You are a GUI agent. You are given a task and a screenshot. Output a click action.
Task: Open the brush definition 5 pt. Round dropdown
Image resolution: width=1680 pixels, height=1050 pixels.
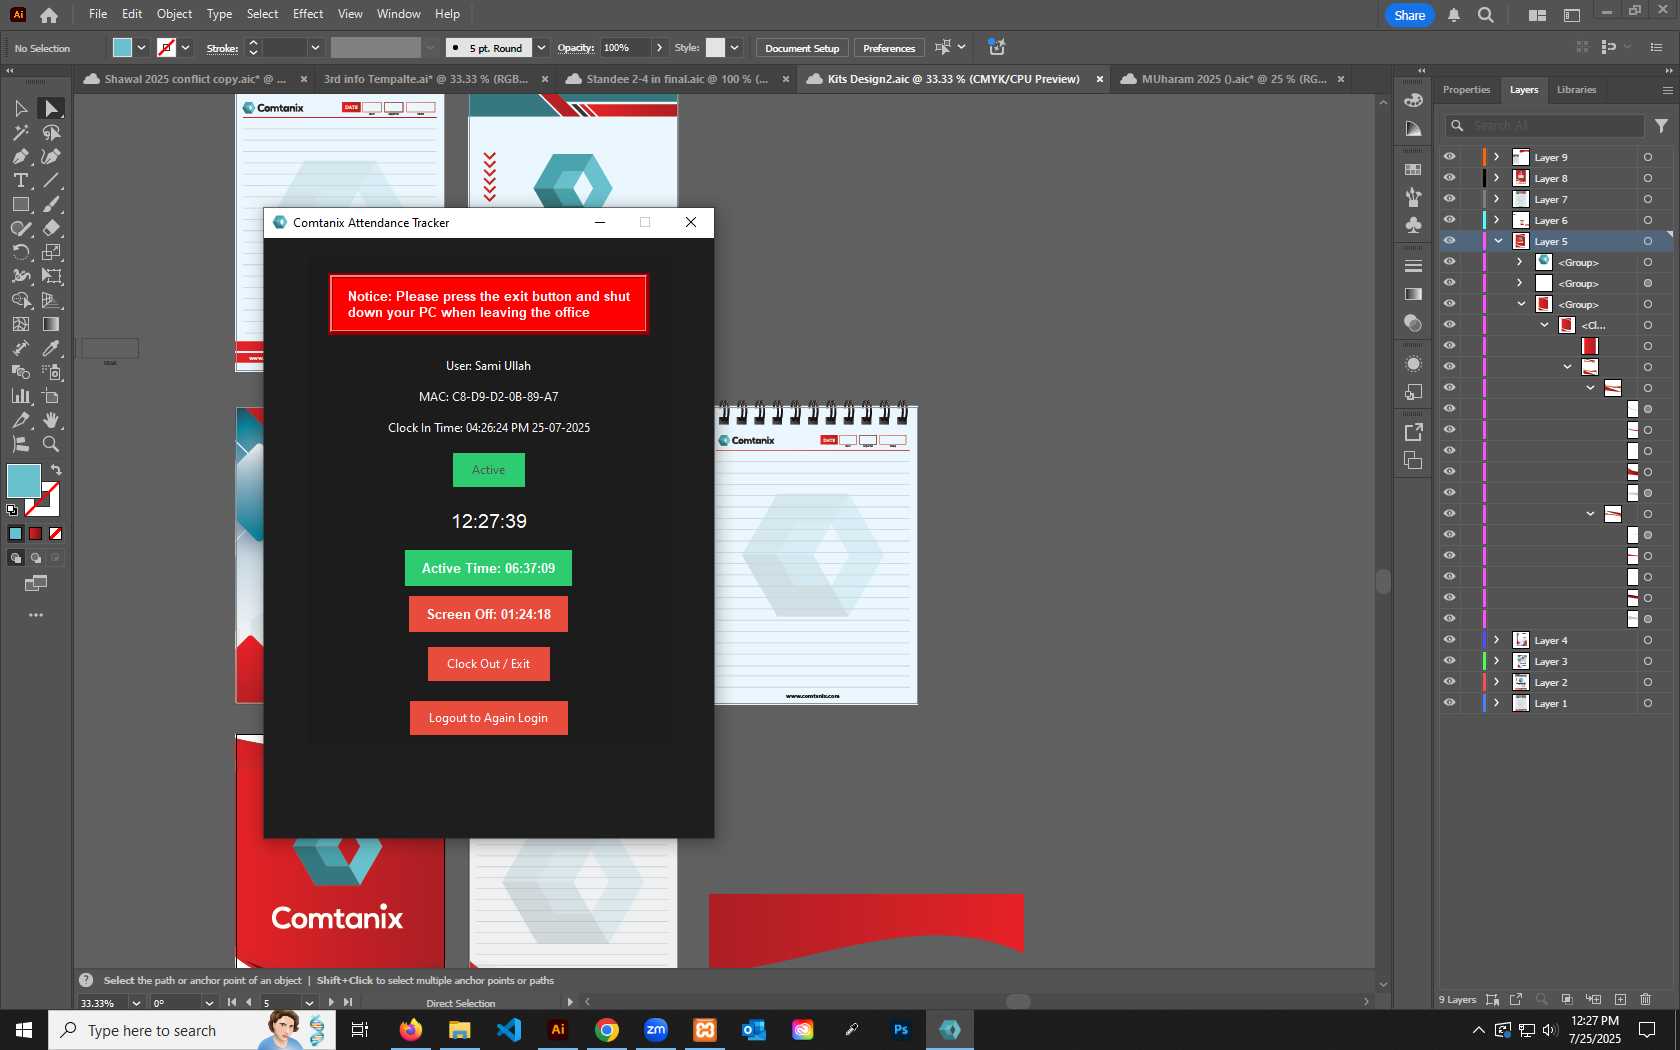pyautogui.click(x=541, y=48)
